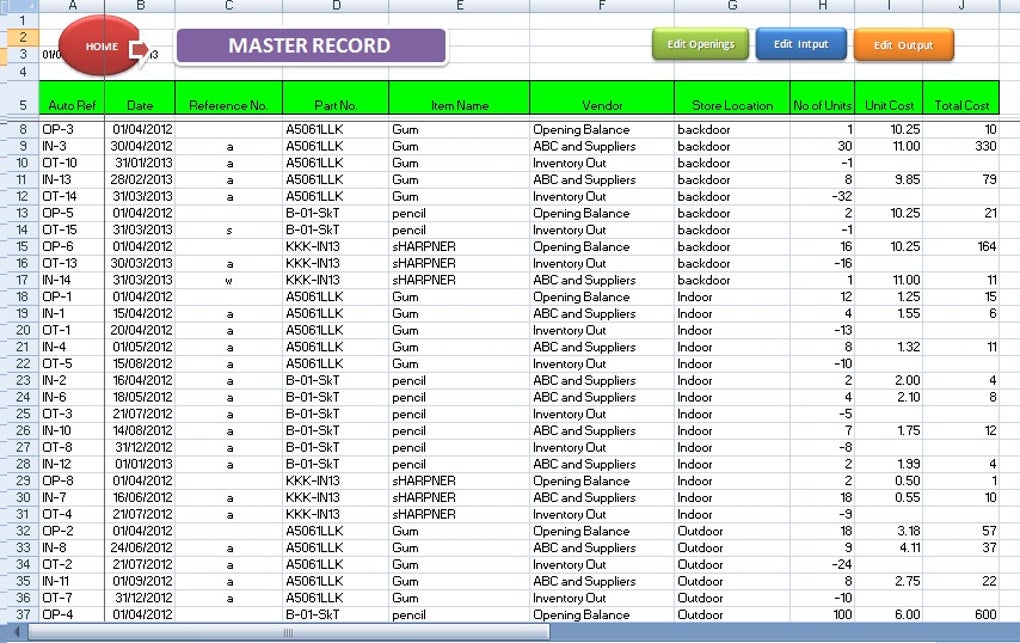Viewport: 1020px width, 643px height.
Task: Select the MASTER RECORD purple banner
Action: pyautogui.click(x=312, y=46)
